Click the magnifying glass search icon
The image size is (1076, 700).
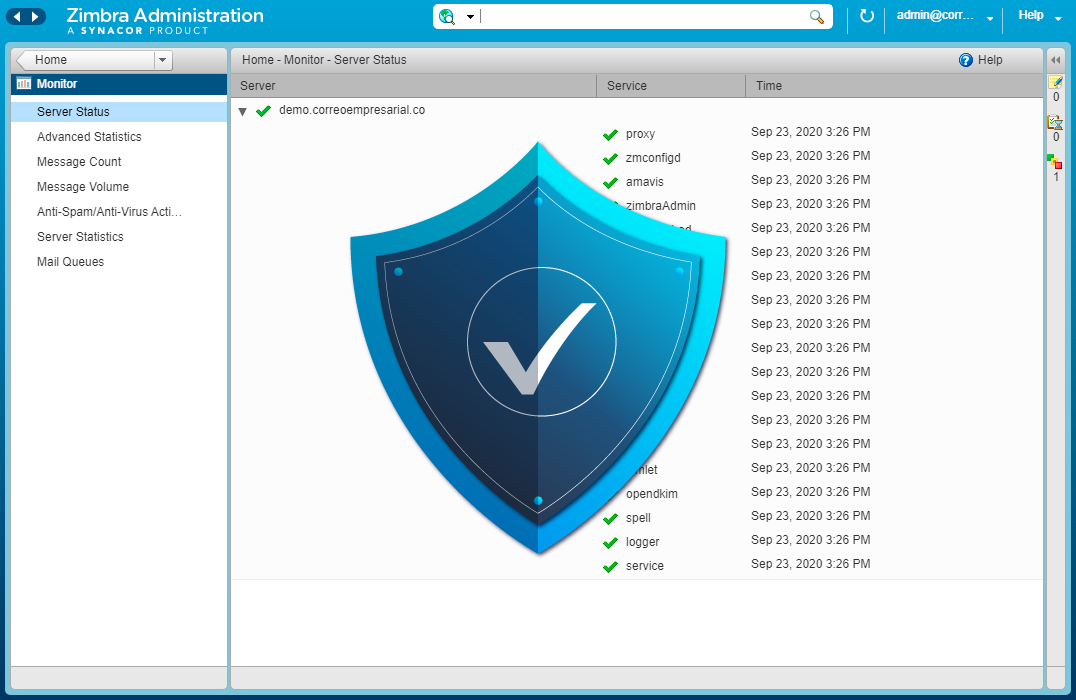coord(817,16)
